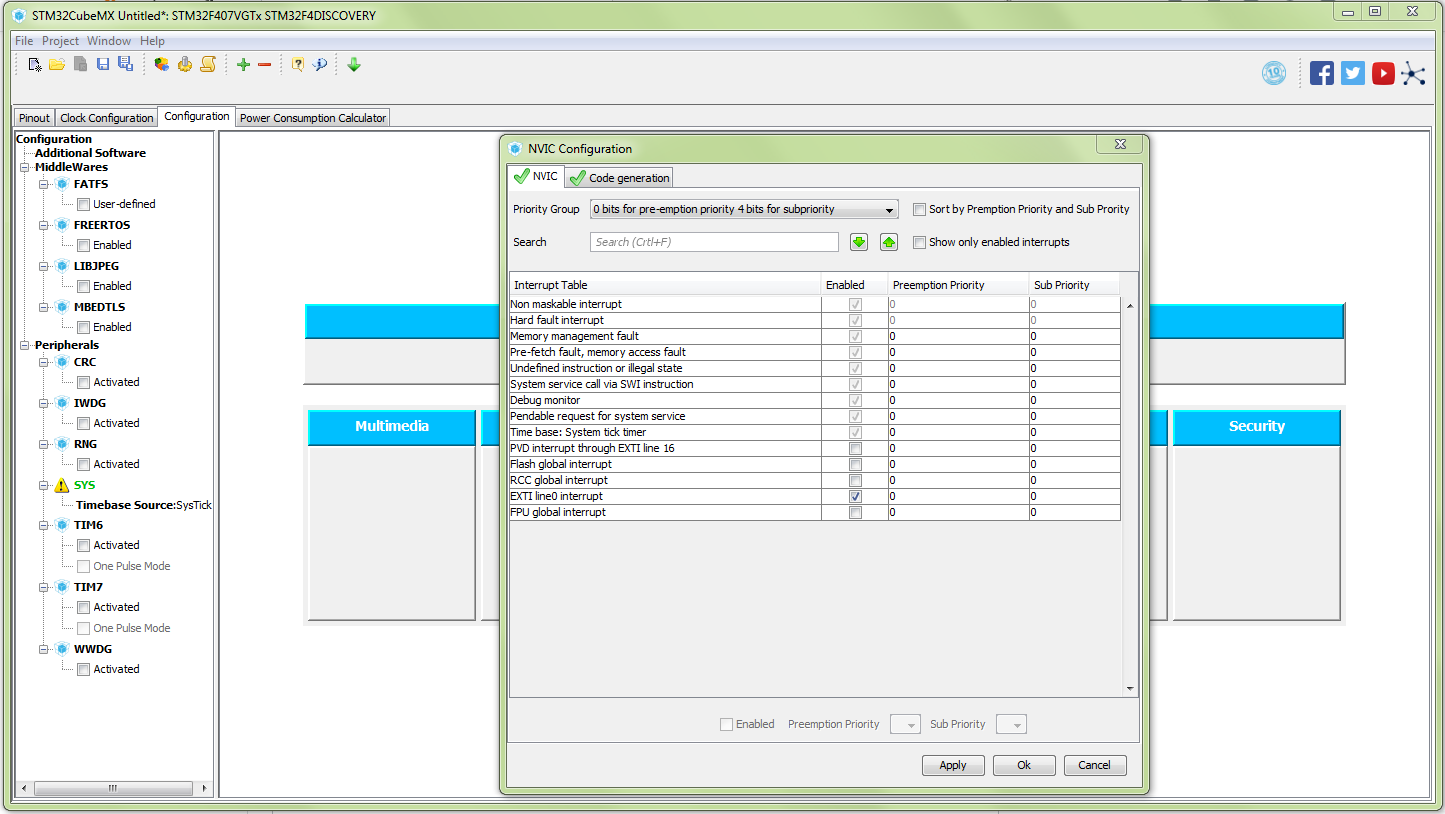Open the Power Consumption Calculator tab
The width and height of the screenshot is (1445, 814).
pos(312,118)
